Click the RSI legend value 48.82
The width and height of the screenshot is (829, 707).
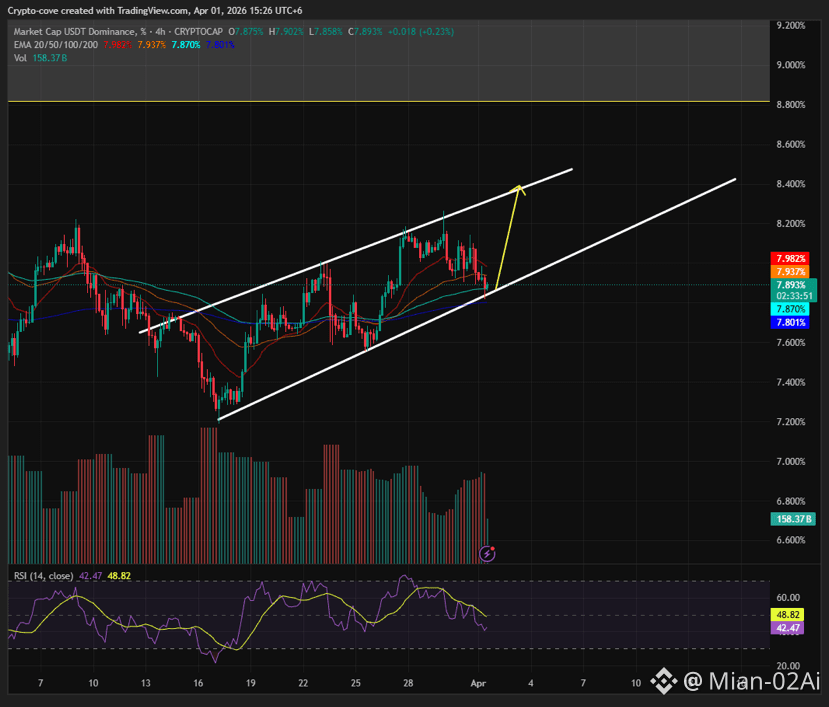coord(119,576)
